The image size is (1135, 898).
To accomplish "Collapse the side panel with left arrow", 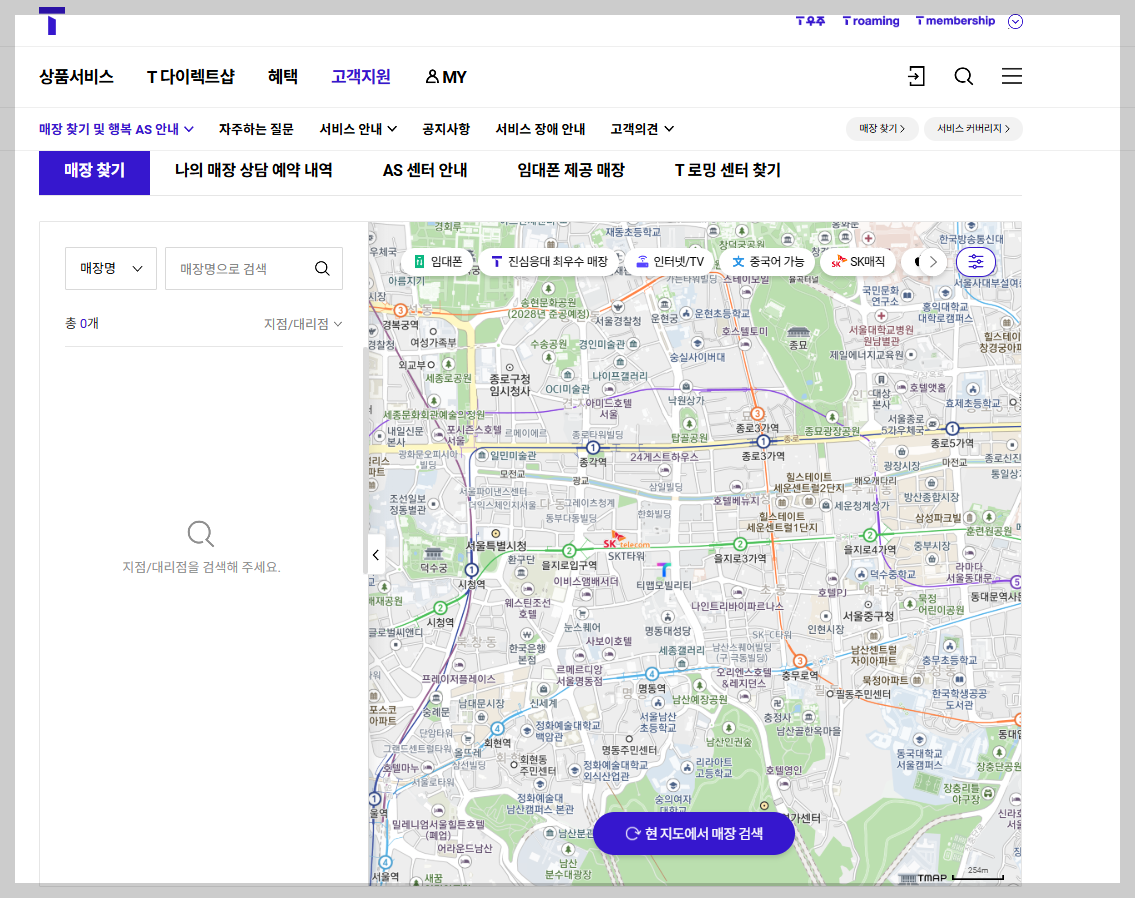I will click(x=376, y=555).
